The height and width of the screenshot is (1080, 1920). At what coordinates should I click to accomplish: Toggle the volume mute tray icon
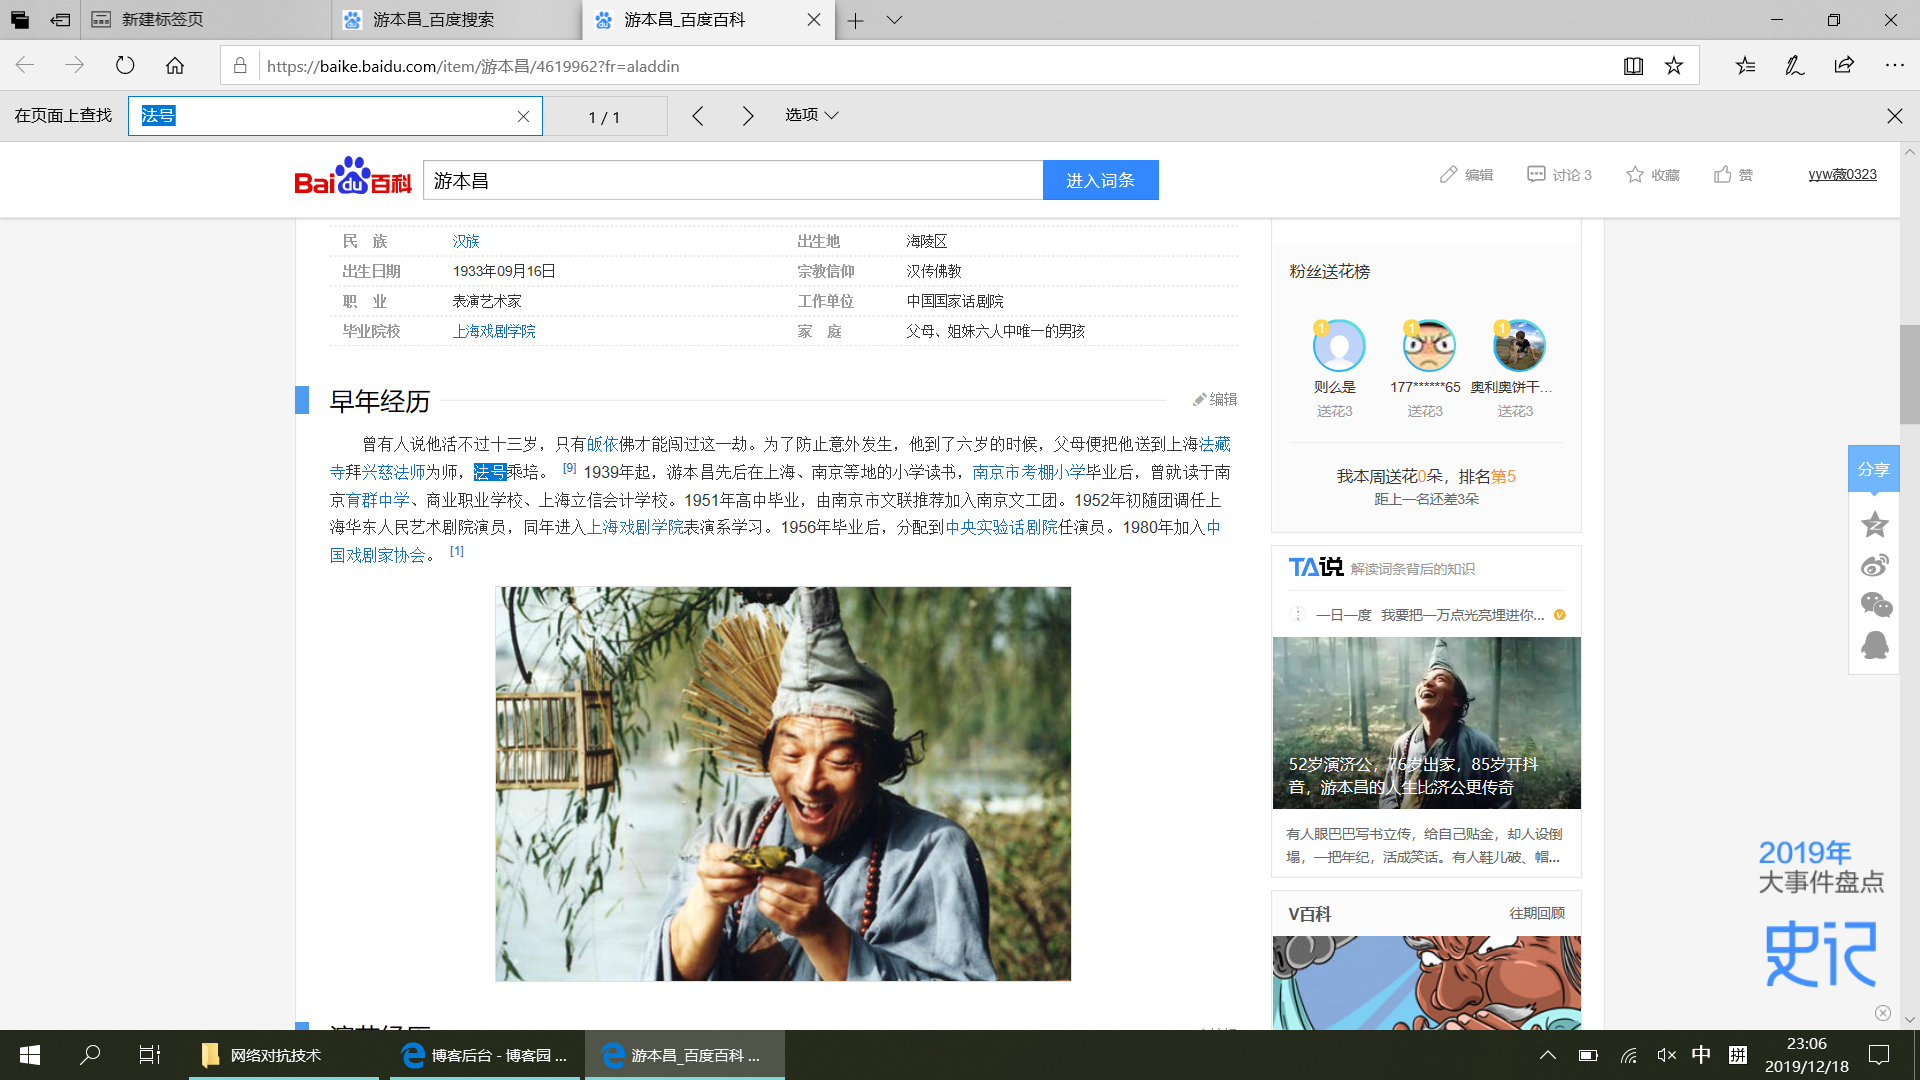coord(1666,1055)
